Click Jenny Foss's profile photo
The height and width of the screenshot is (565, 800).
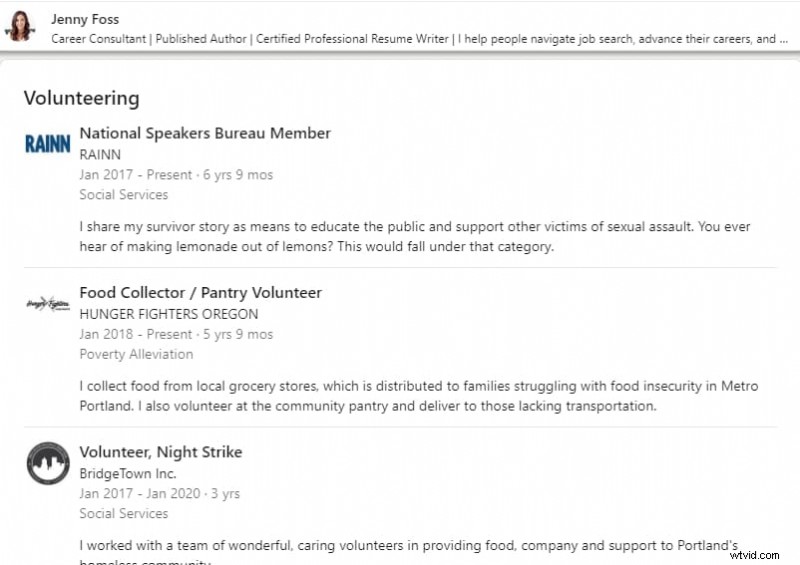click(x=20, y=27)
